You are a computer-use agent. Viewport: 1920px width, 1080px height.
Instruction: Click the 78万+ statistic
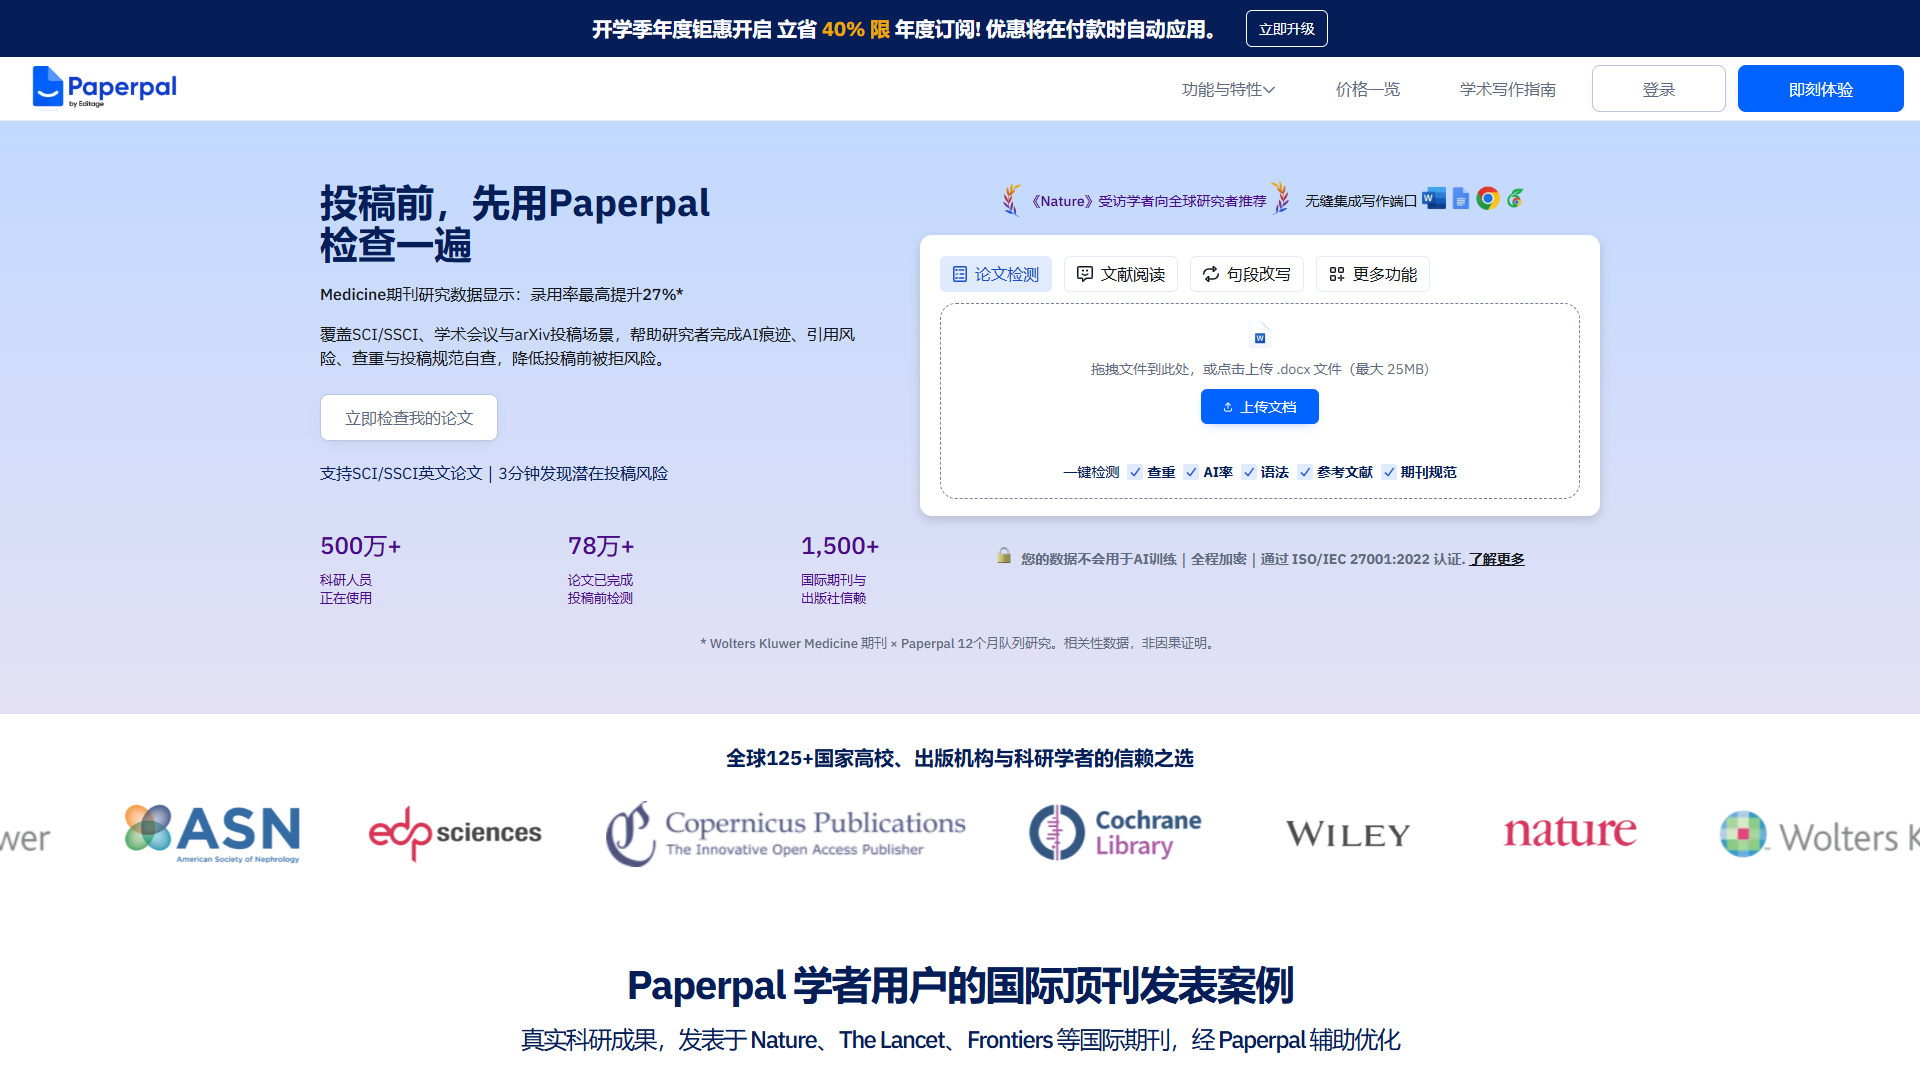point(601,546)
